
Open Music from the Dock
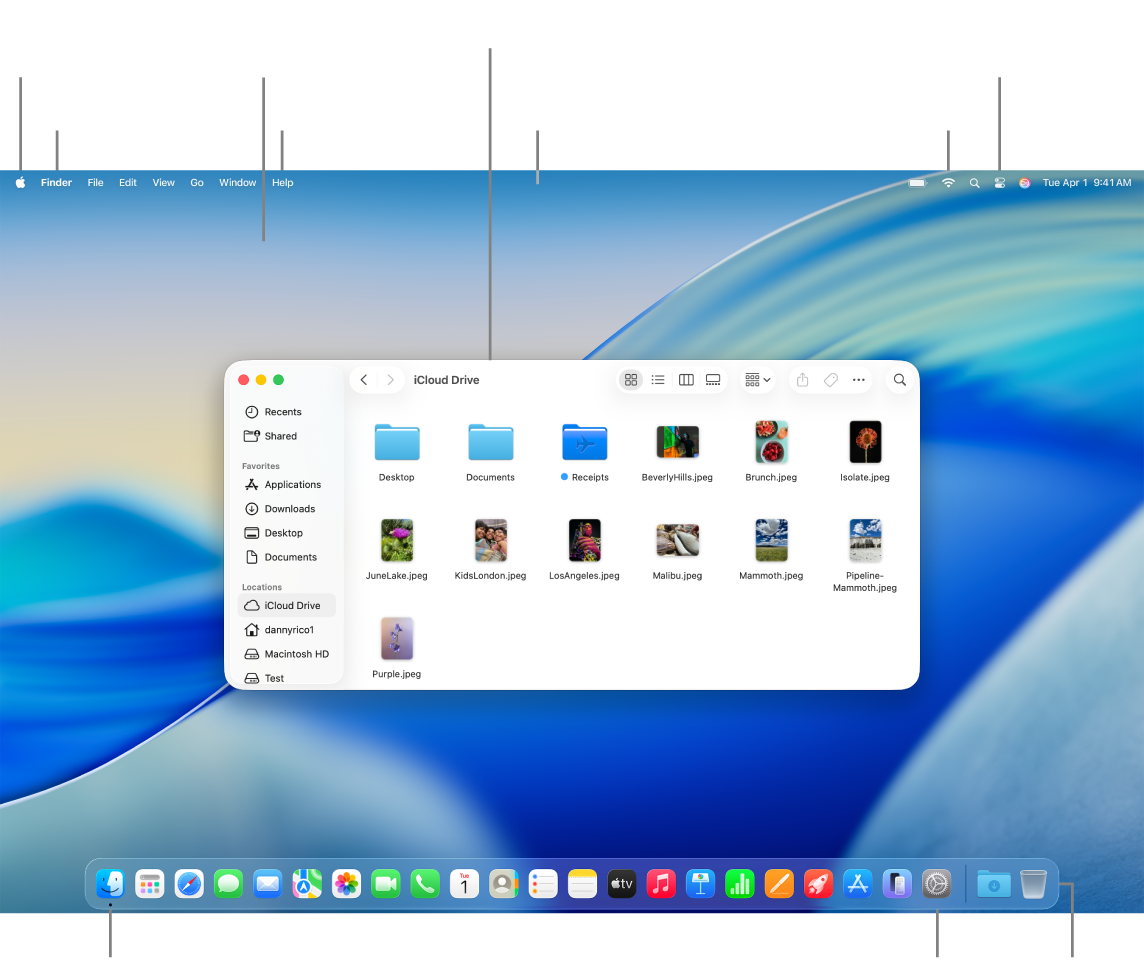click(x=661, y=884)
